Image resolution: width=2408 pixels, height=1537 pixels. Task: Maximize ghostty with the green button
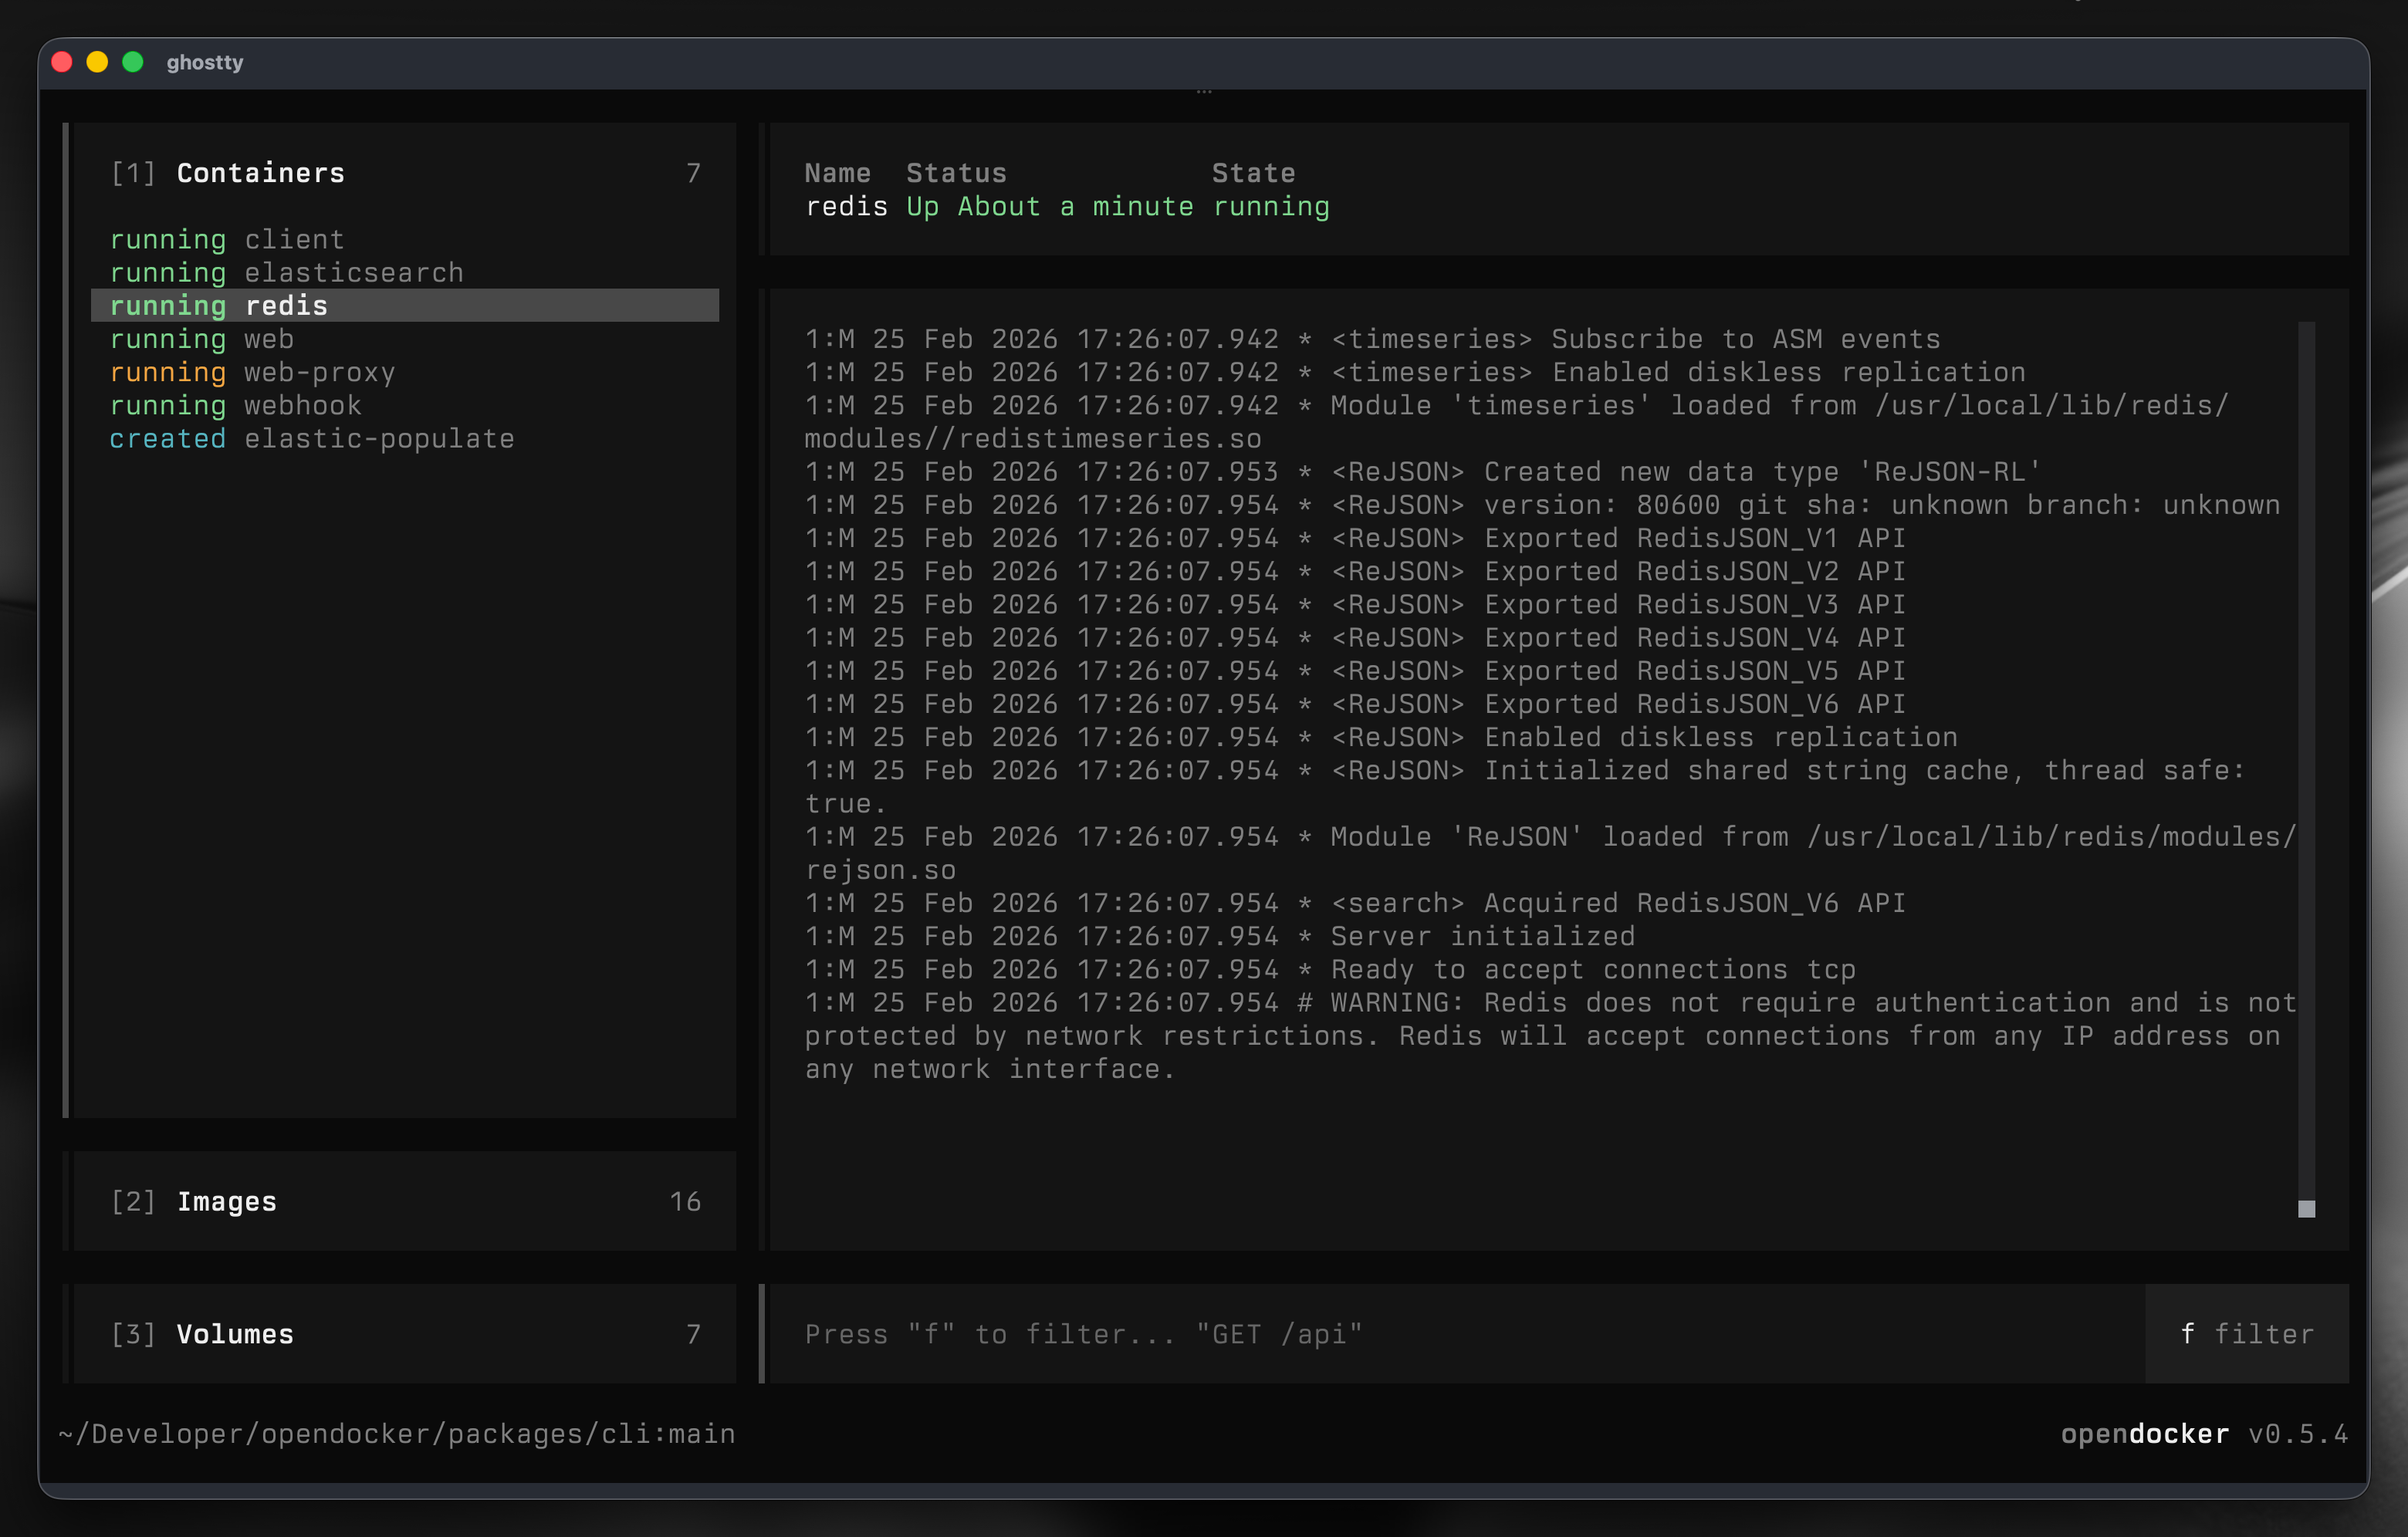133,62
